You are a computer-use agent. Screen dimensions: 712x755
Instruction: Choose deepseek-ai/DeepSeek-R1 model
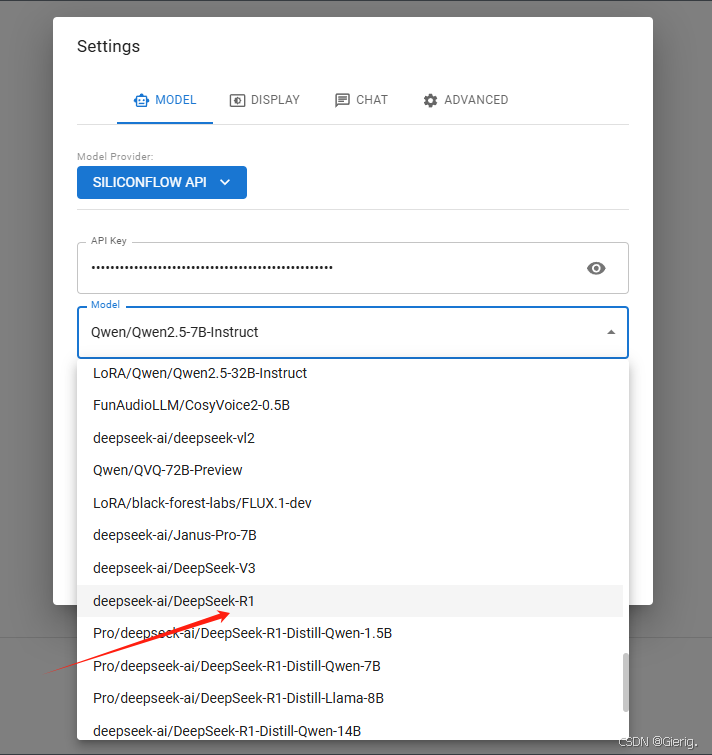click(350, 601)
